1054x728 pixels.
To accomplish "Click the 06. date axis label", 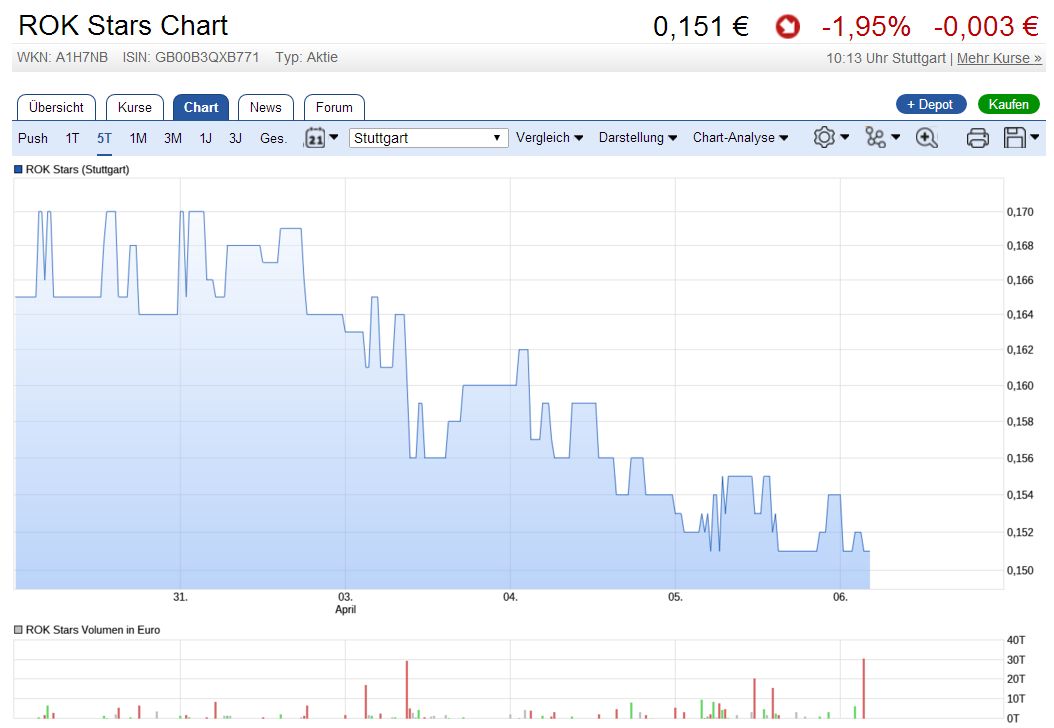I will (x=840, y=597).
